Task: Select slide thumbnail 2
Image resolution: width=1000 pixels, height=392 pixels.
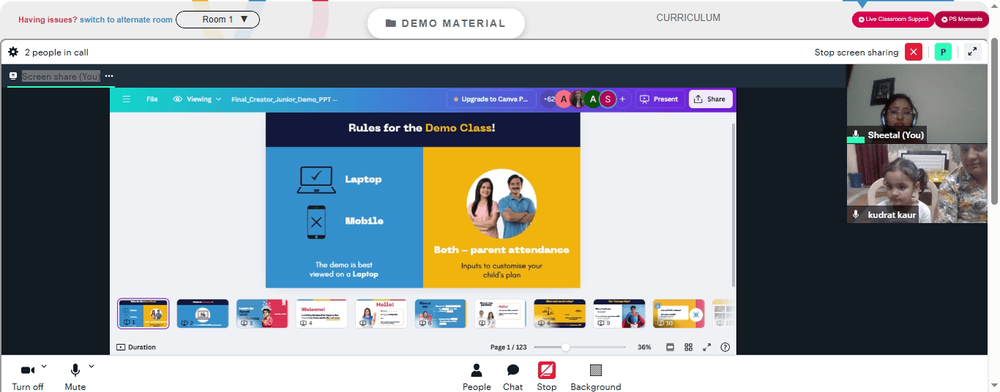Action: [203, 314]
